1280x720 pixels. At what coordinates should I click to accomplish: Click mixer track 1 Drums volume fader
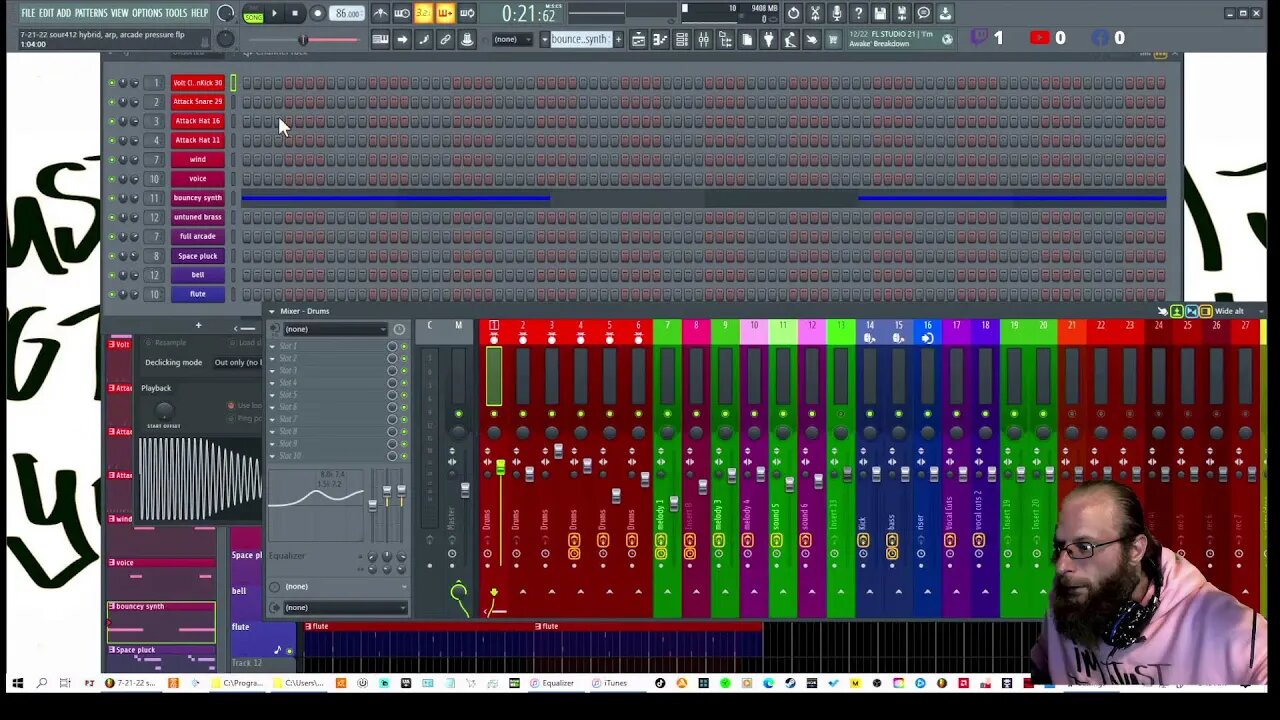tap(501, 467)
